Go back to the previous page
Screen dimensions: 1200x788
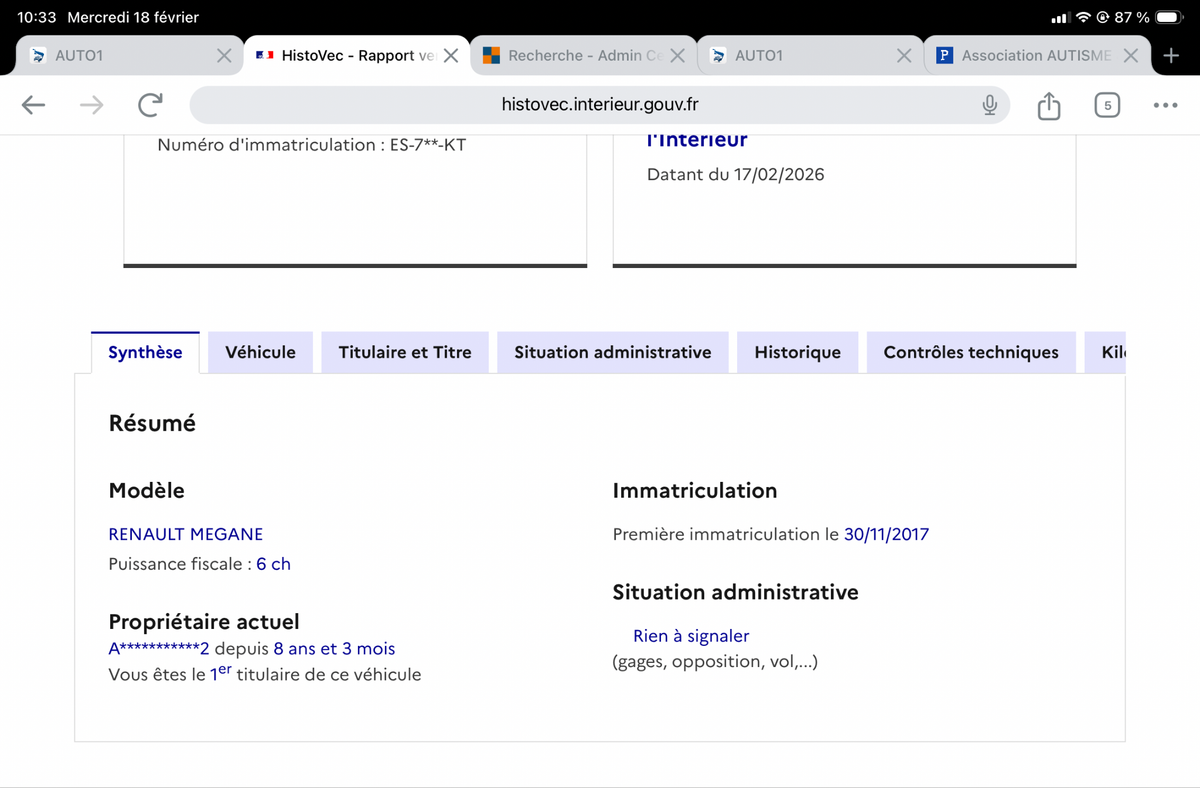coord(33,105)
